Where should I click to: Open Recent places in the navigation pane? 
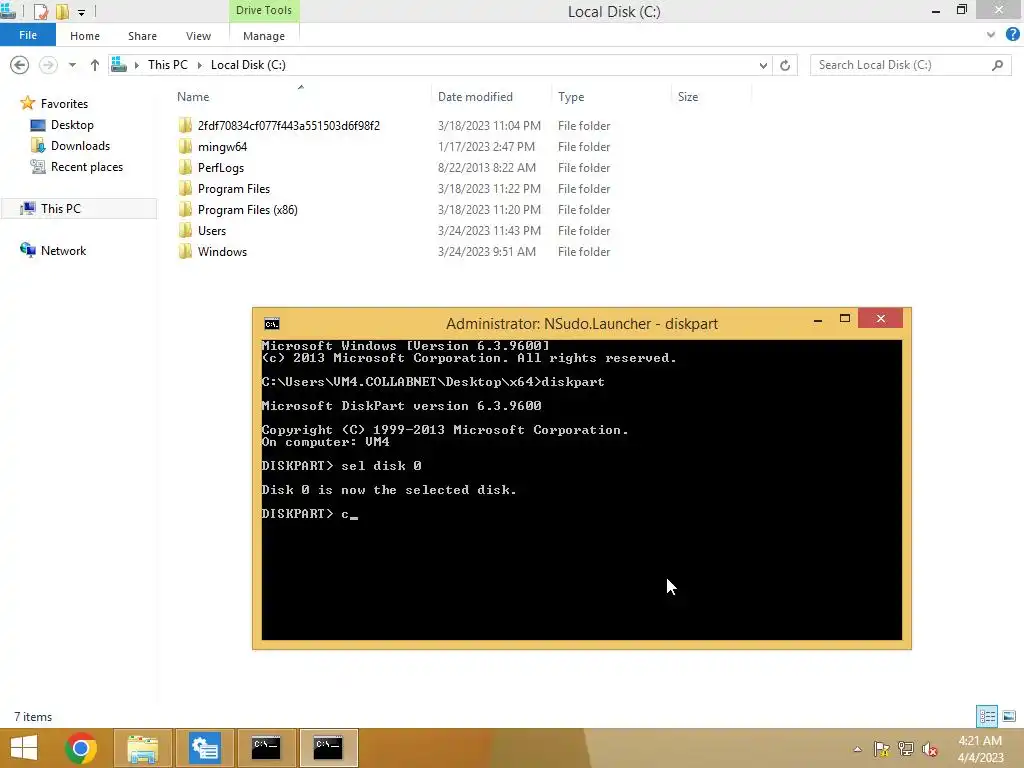point(86,167)
